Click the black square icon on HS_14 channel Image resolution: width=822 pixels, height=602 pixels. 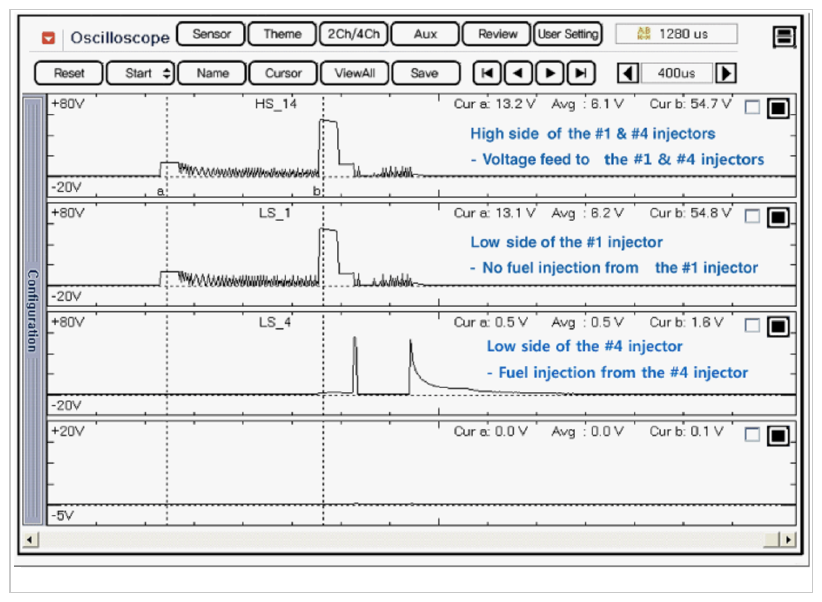[779, 109]
